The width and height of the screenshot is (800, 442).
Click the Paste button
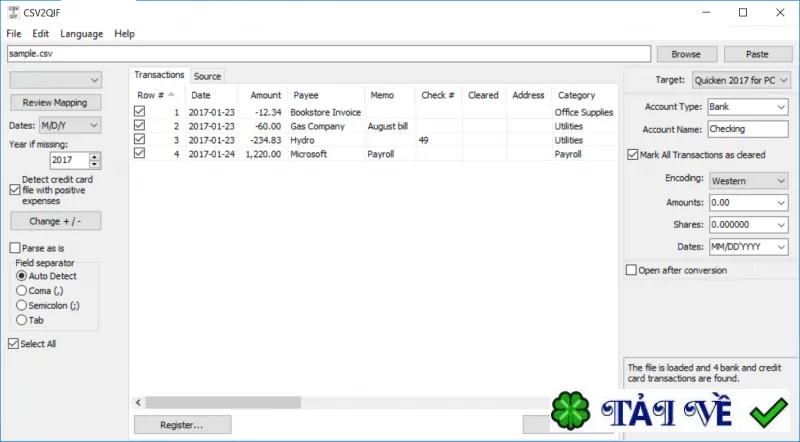[757, 54]
